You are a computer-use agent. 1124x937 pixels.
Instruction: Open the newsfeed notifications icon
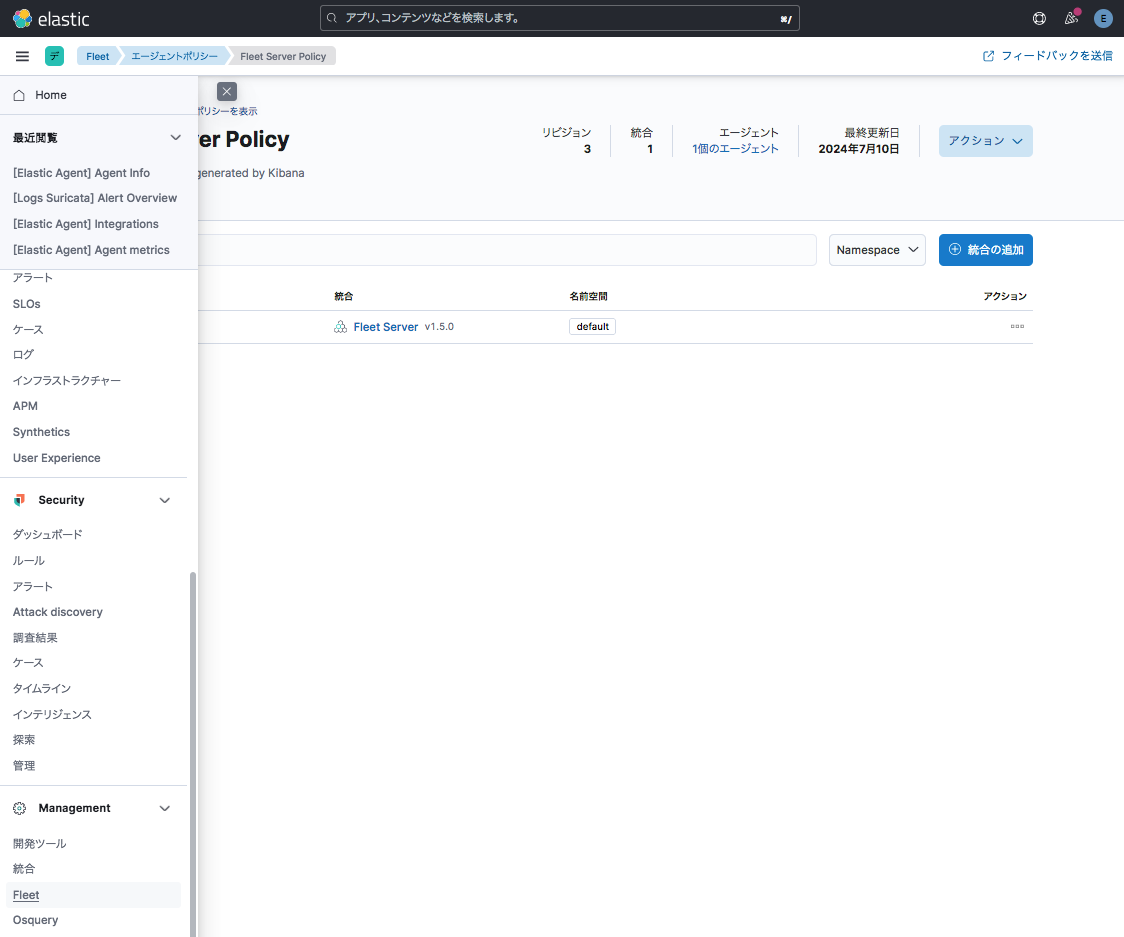[1071, 18]
